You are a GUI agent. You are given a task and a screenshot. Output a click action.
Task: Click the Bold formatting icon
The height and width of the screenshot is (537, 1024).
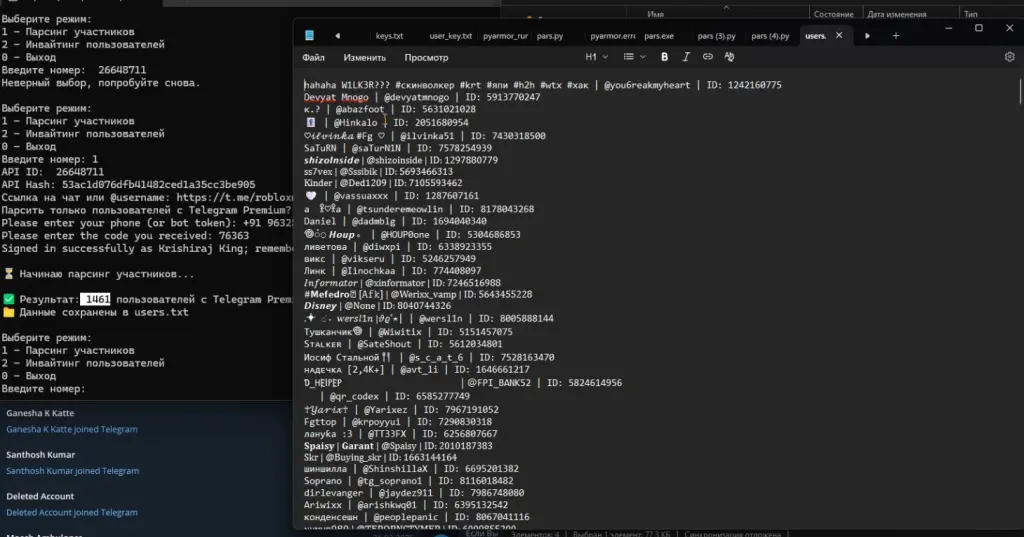(x=665, y=58)
